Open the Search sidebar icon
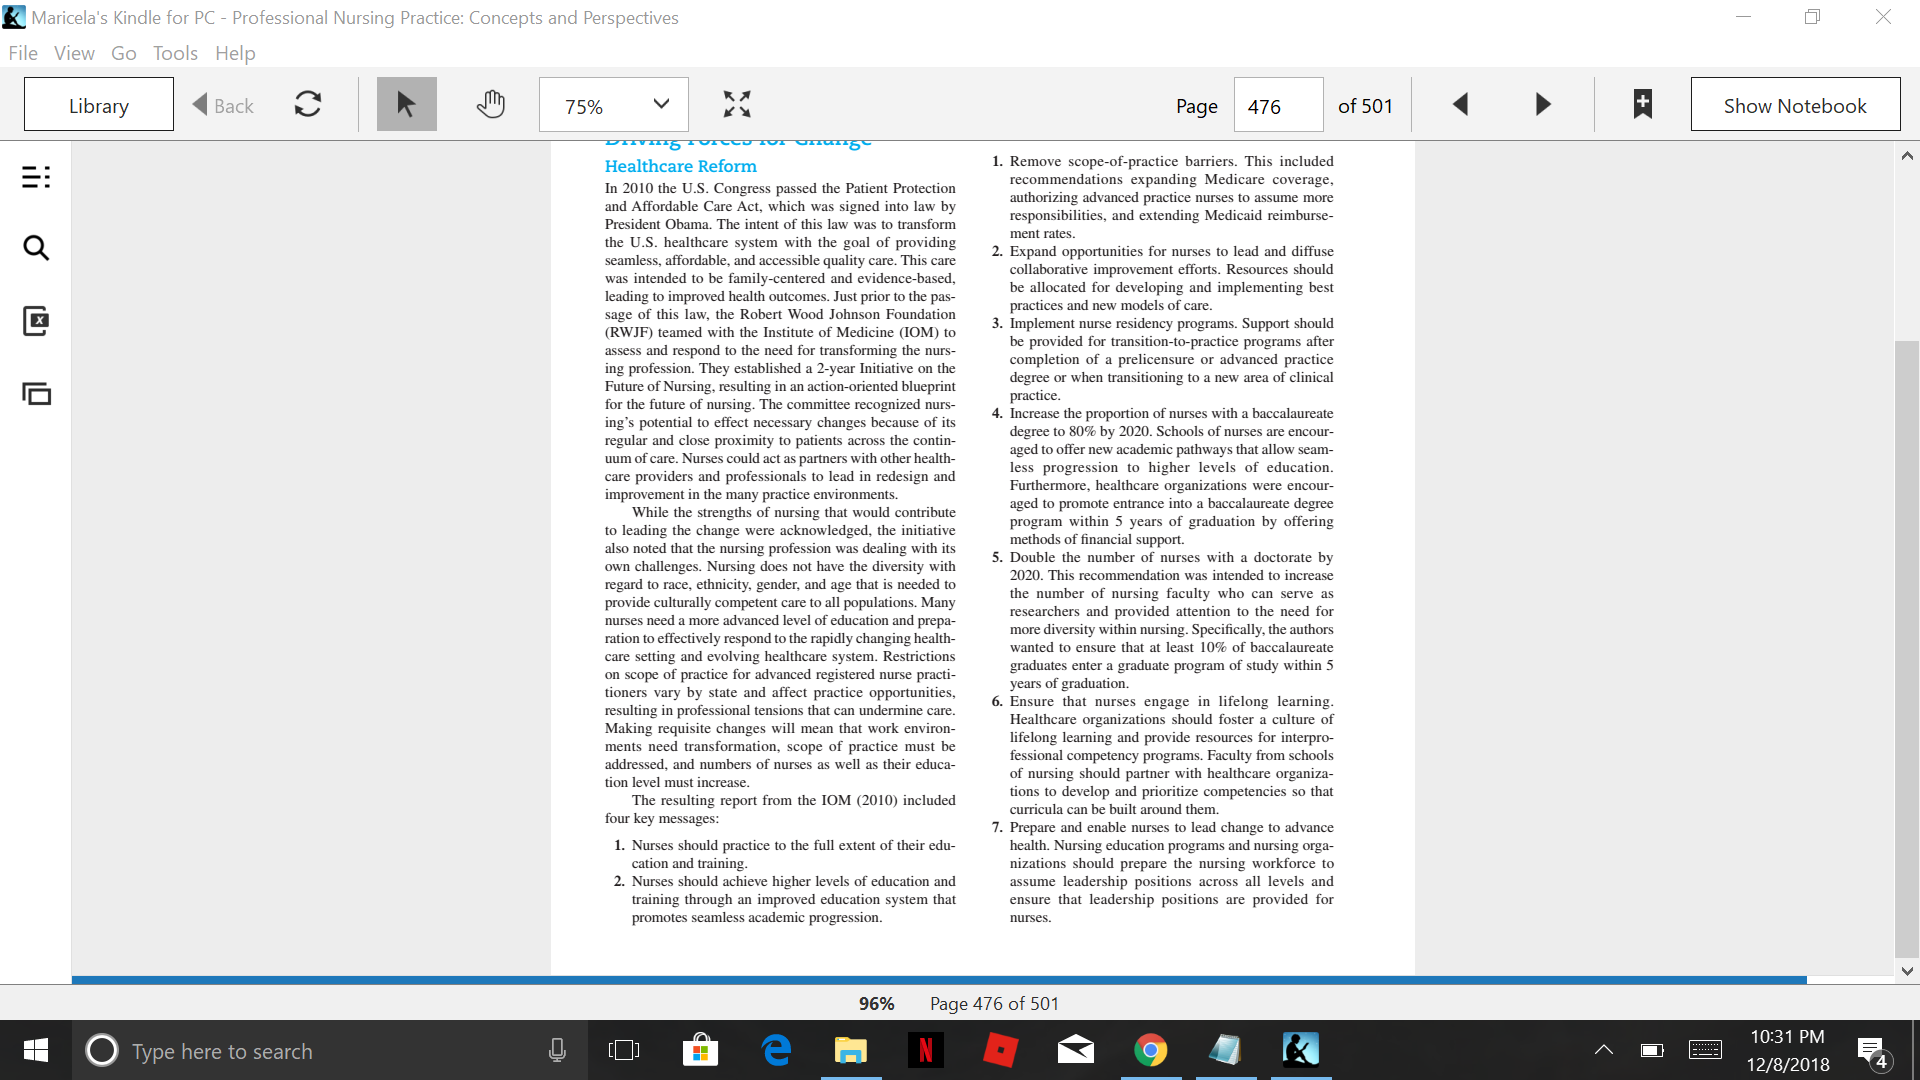 coord(36,248)
